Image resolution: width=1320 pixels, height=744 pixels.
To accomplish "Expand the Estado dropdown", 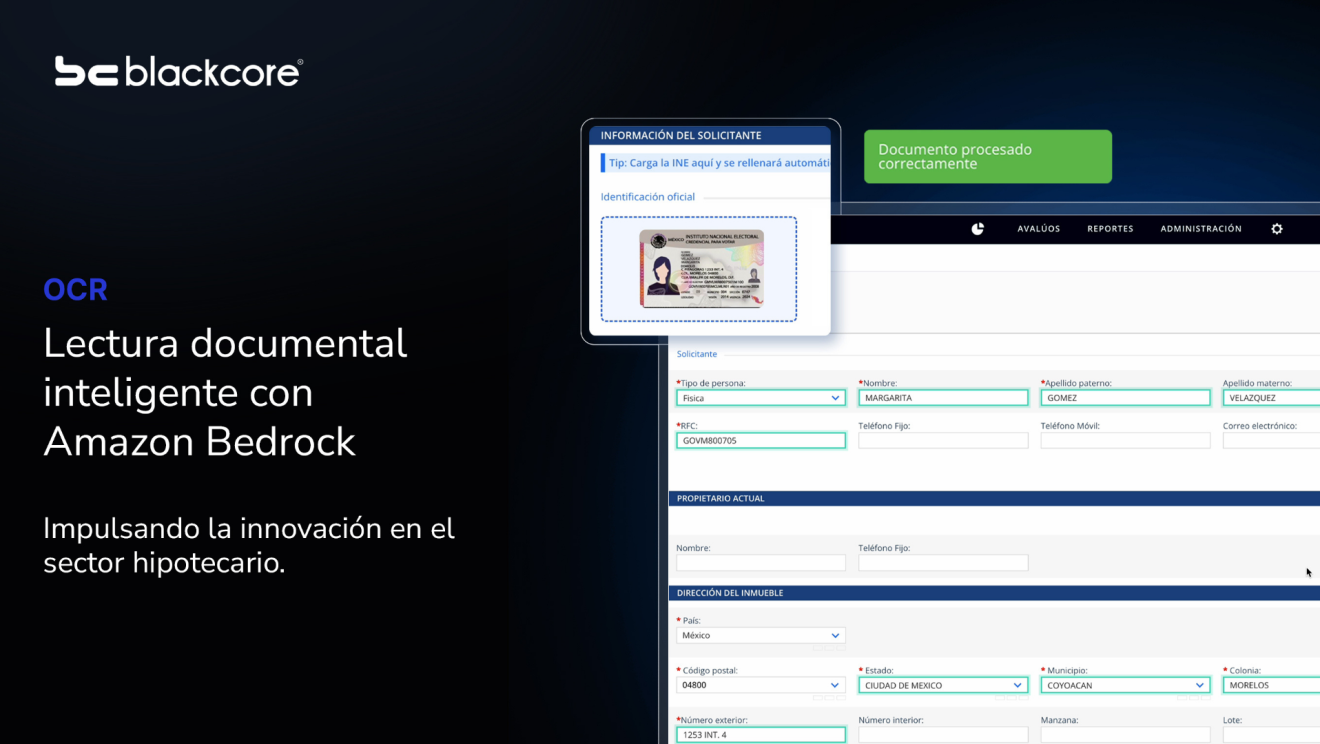I will [943, 685].
